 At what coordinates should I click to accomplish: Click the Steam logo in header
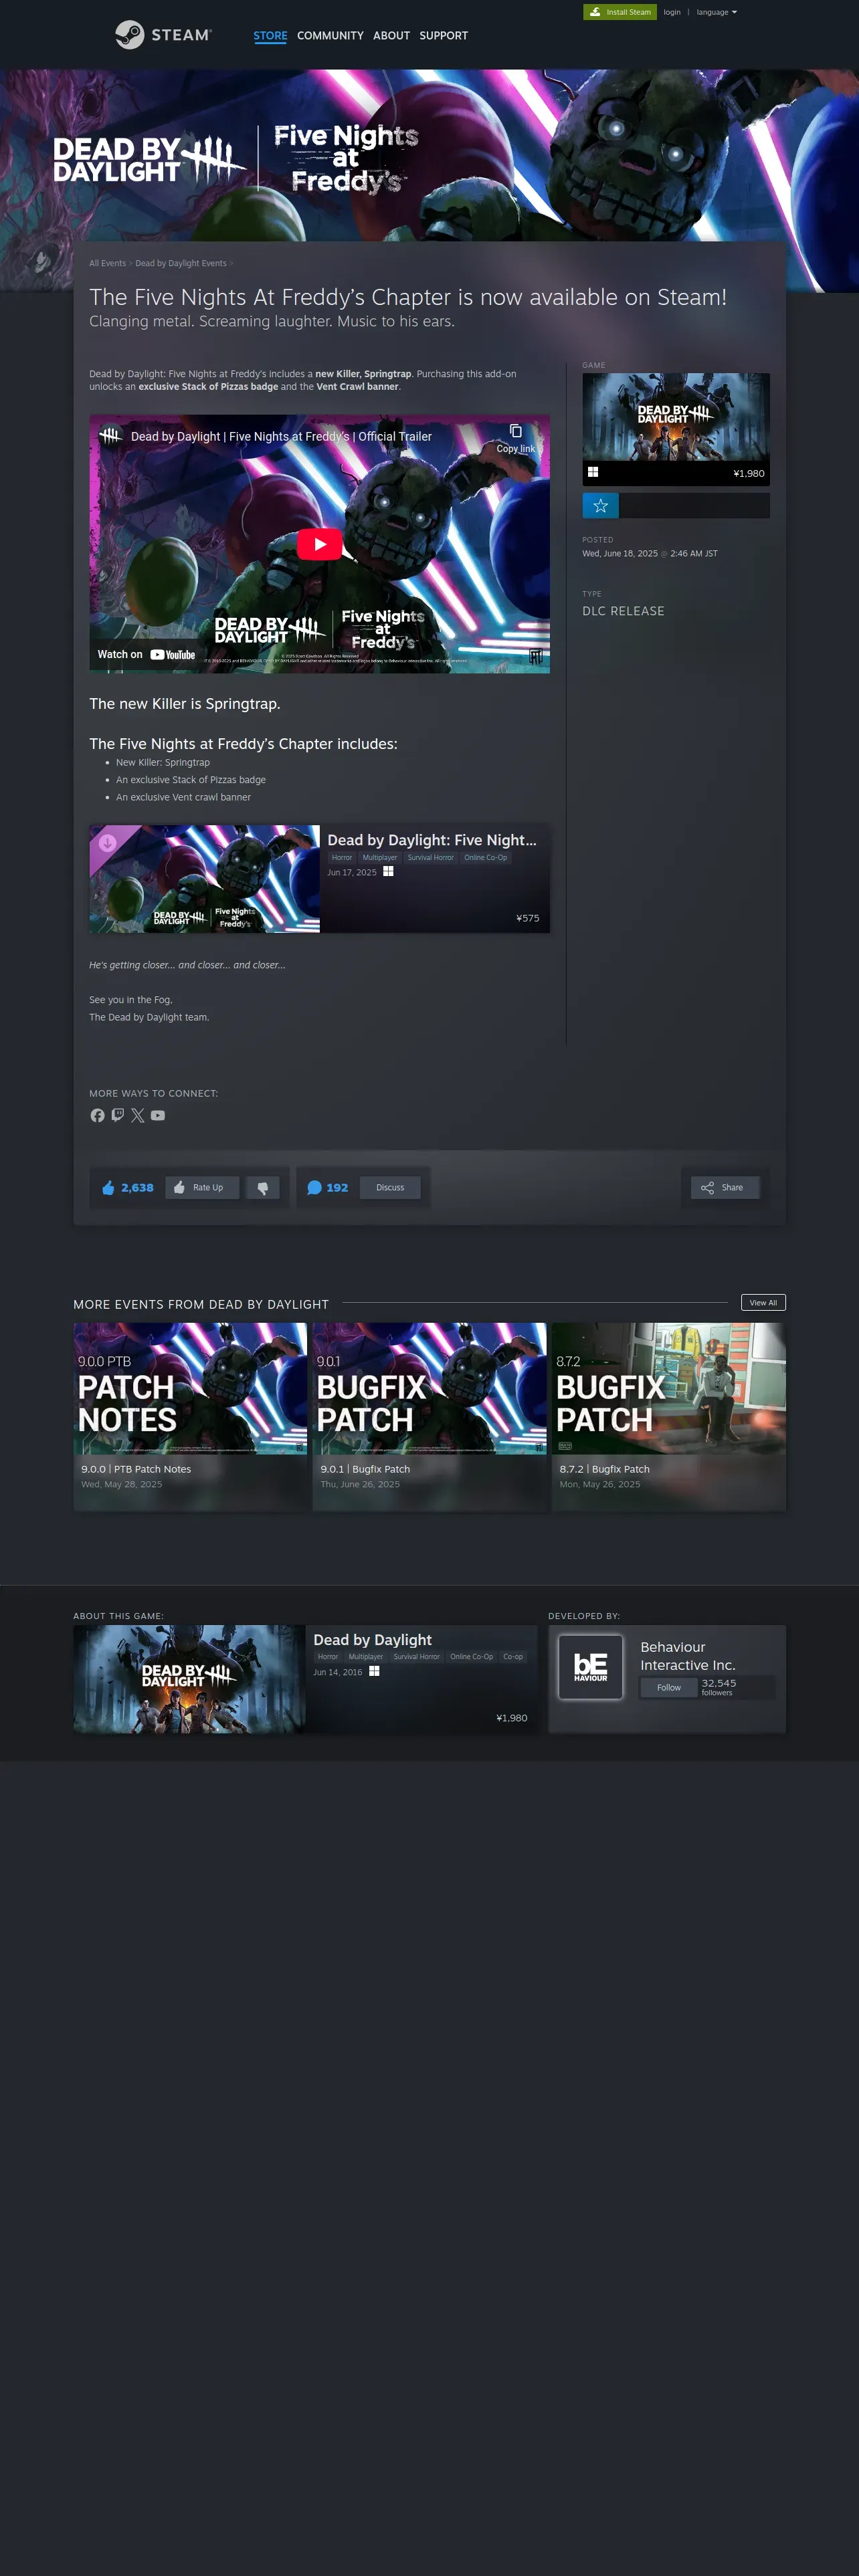163,35
